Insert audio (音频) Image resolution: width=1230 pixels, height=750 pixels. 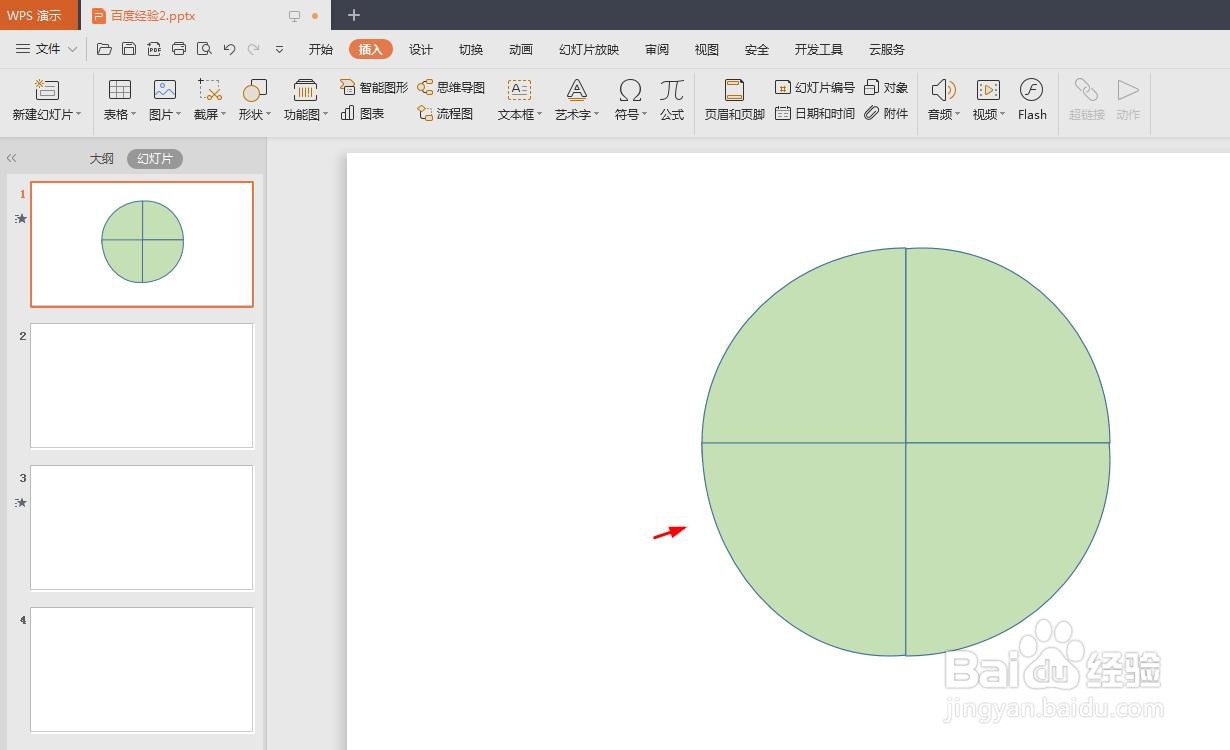[943, 100]
